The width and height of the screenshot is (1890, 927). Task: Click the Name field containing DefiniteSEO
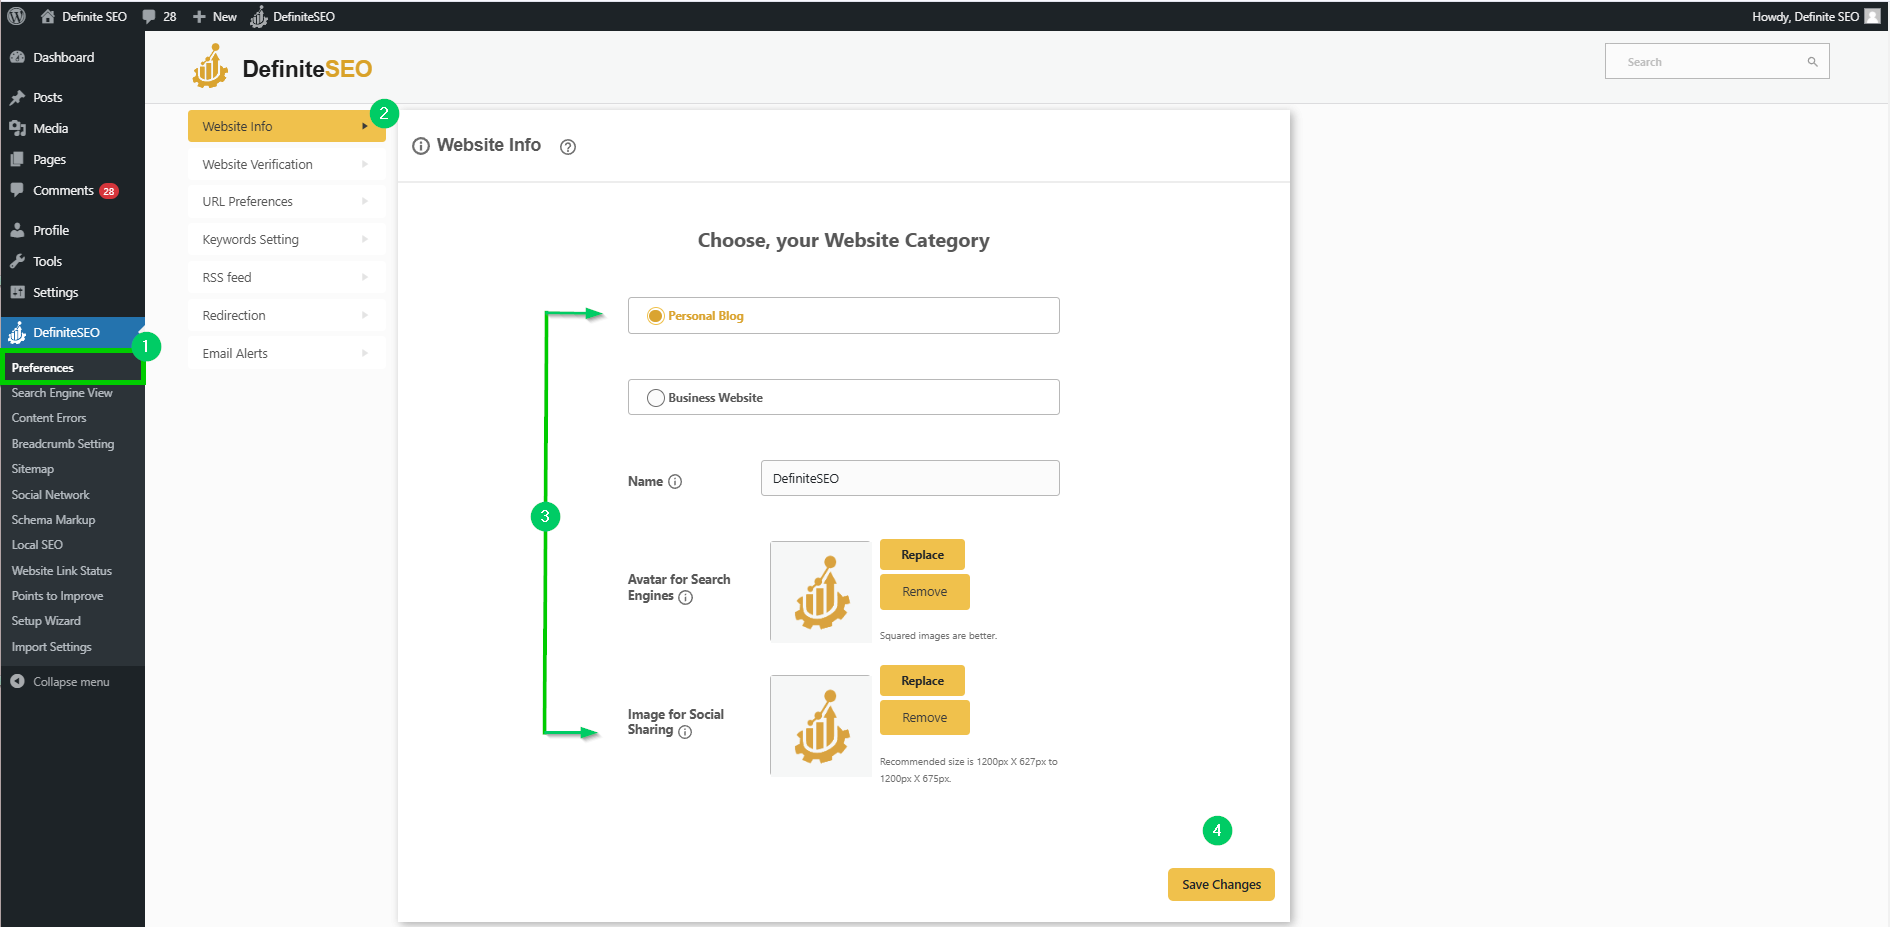[x=910, y=478]
